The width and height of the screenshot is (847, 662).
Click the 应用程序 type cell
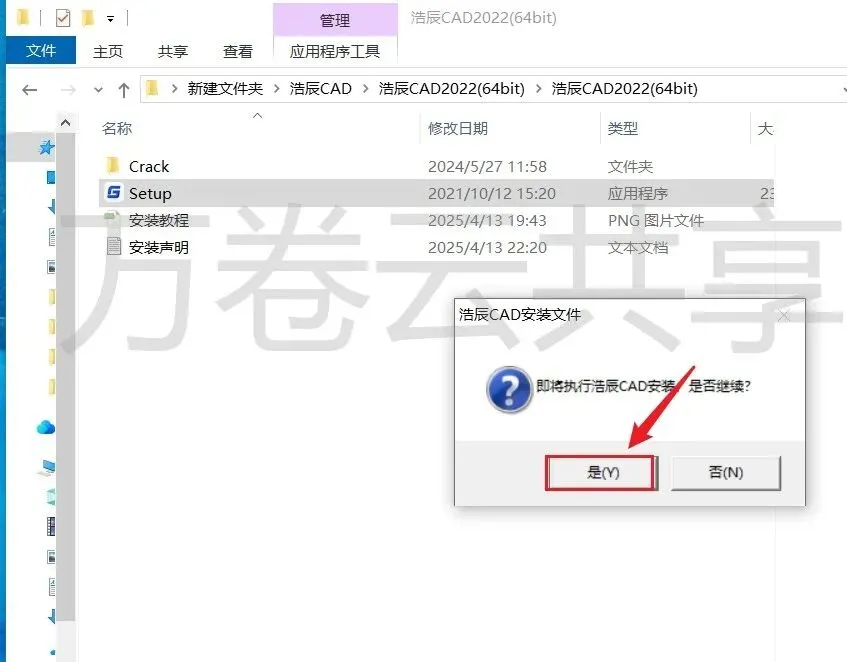point(637,194)
